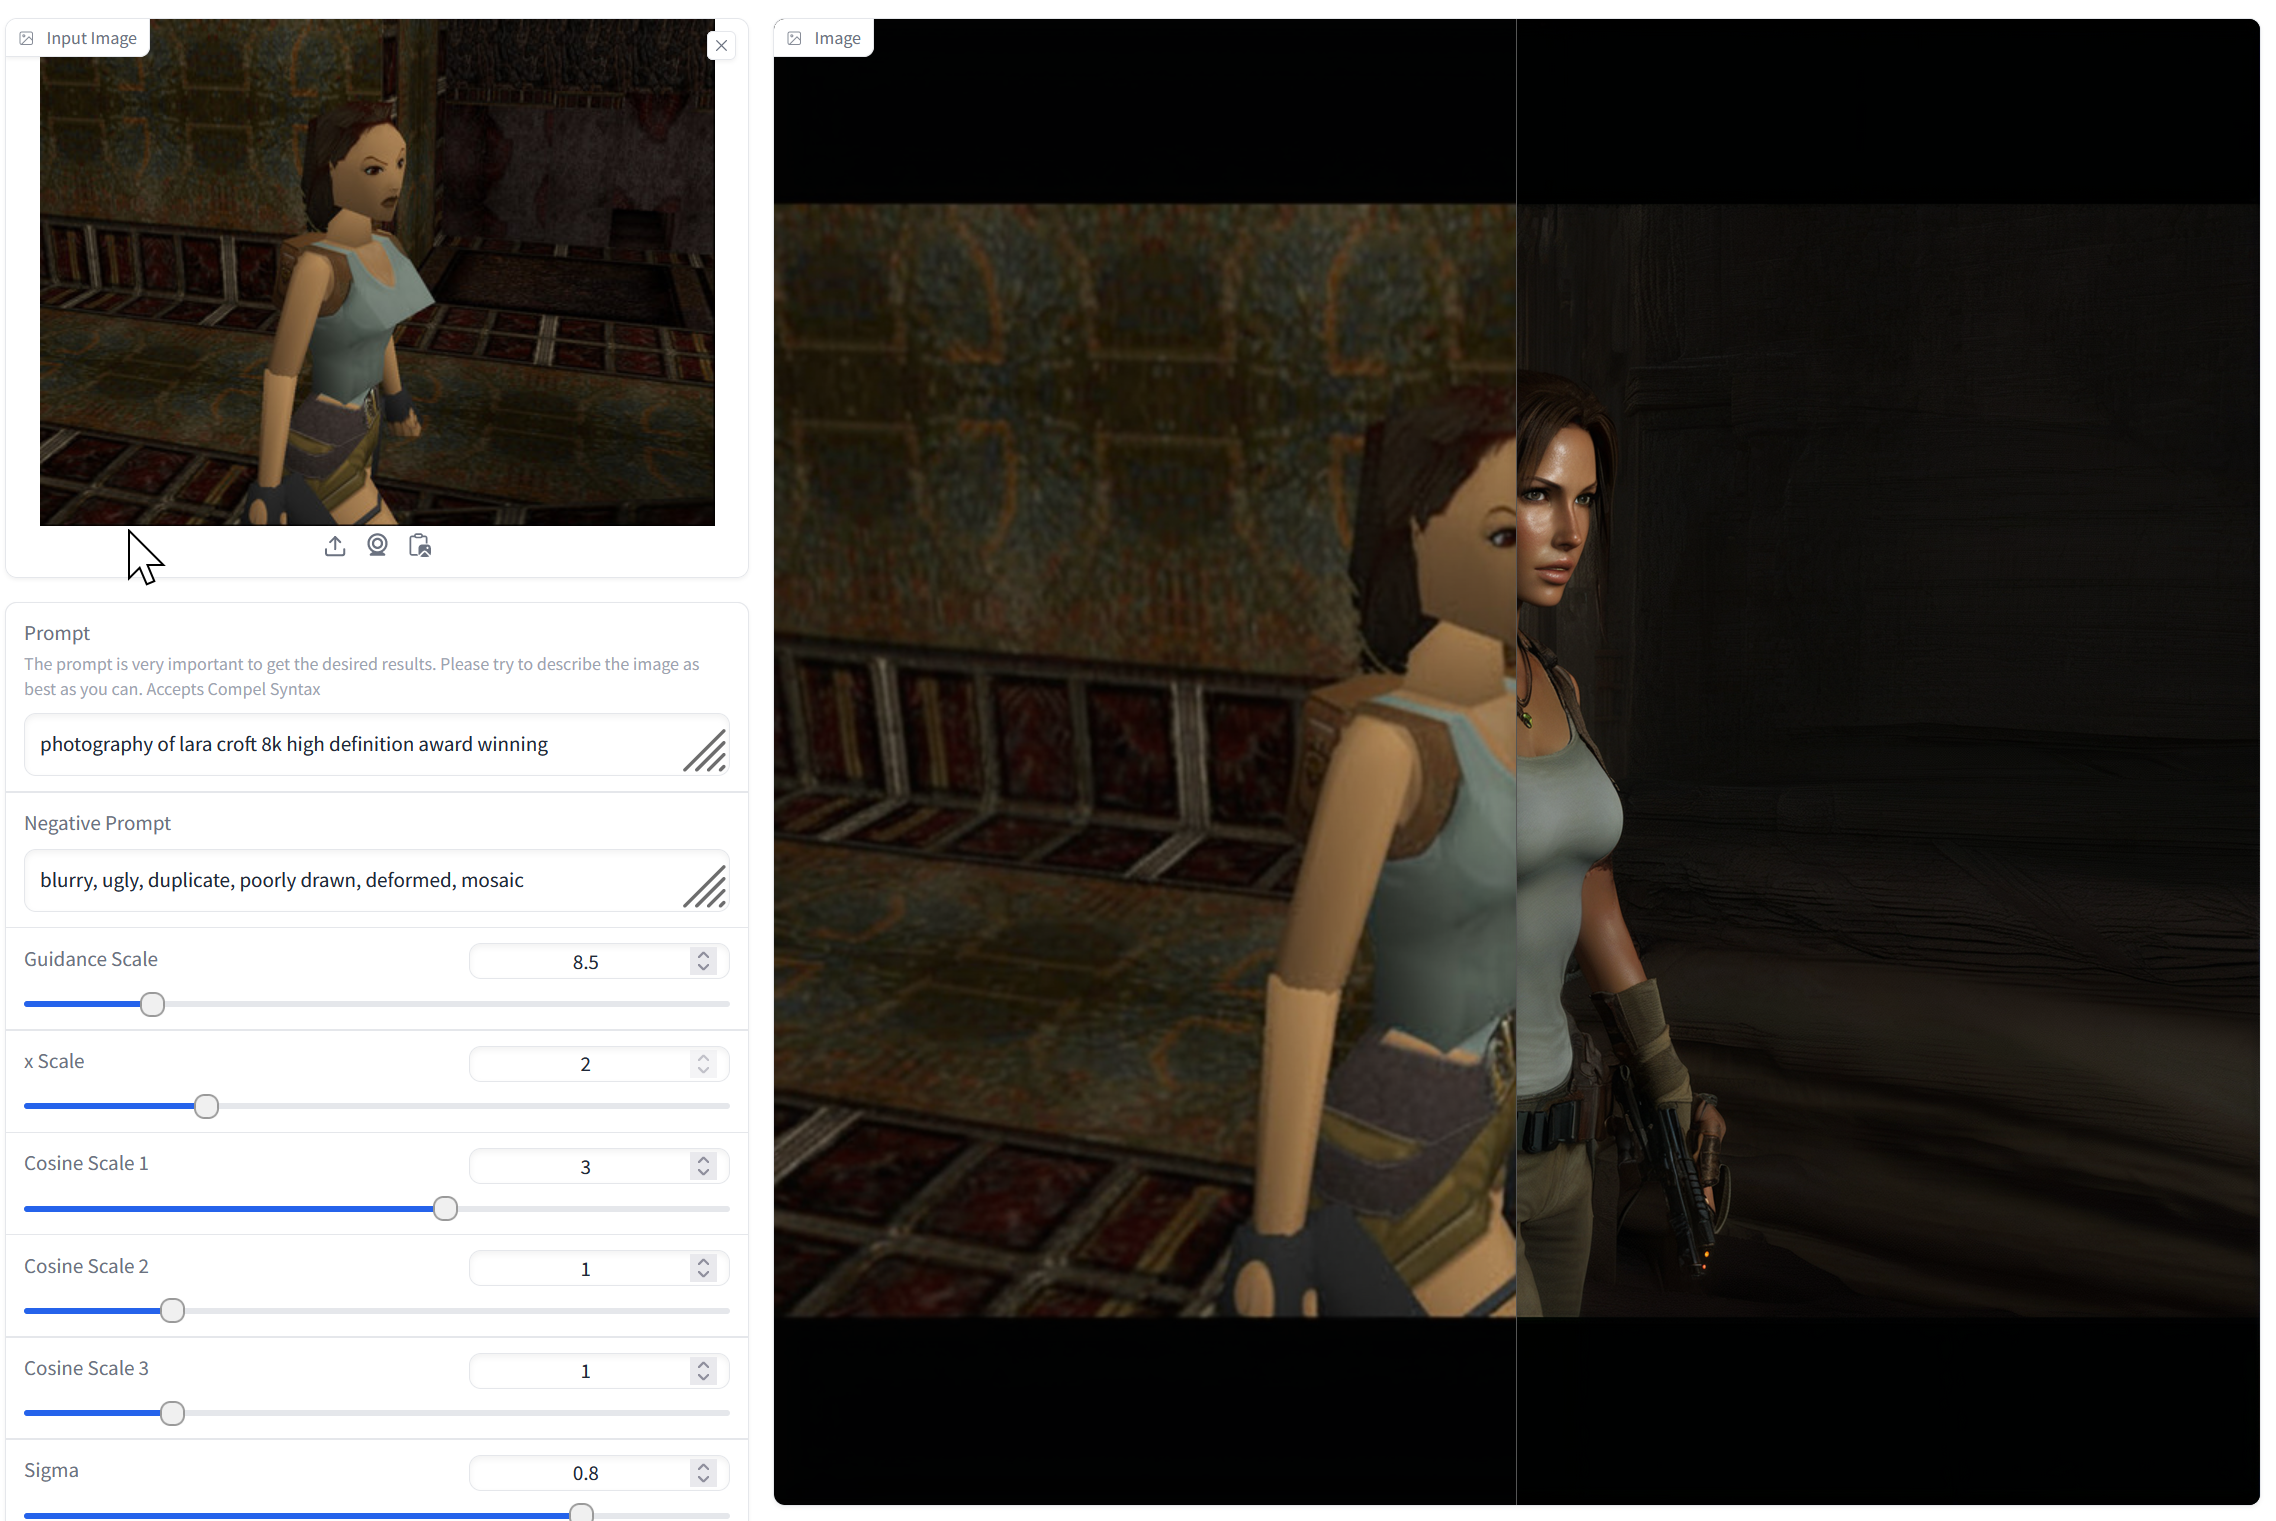Click the before/after comparison divider line
Viewport: 2276px width, 1521px height.
(x=1516, y=761)
